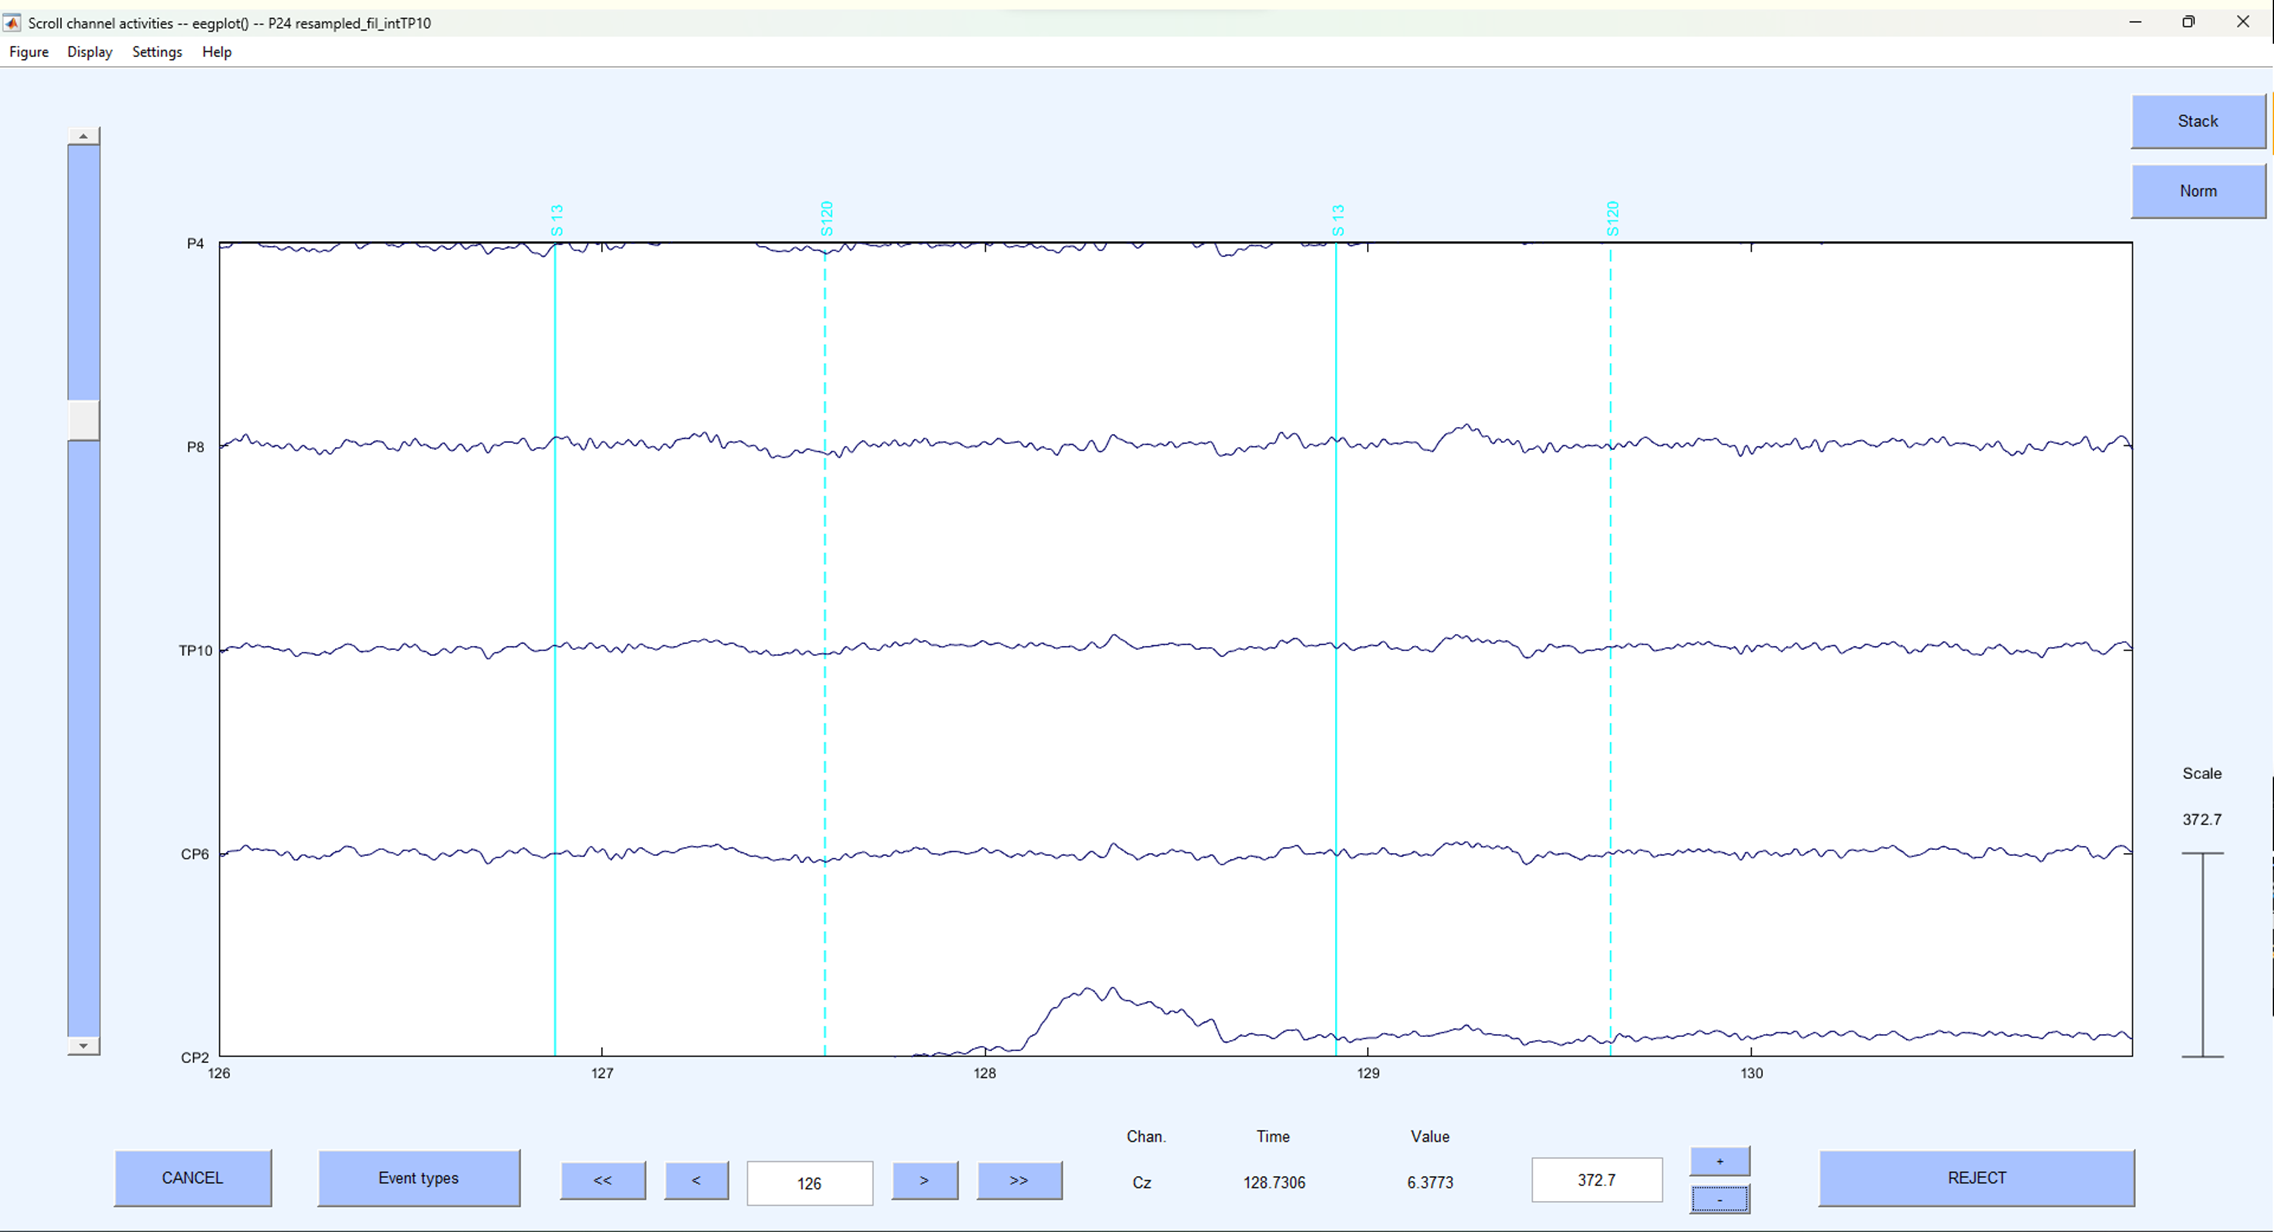This screenshot has height=1232, width=2274.
Task: Jump forward with the fast-forward button
Action: [x=1019, y=1181]
